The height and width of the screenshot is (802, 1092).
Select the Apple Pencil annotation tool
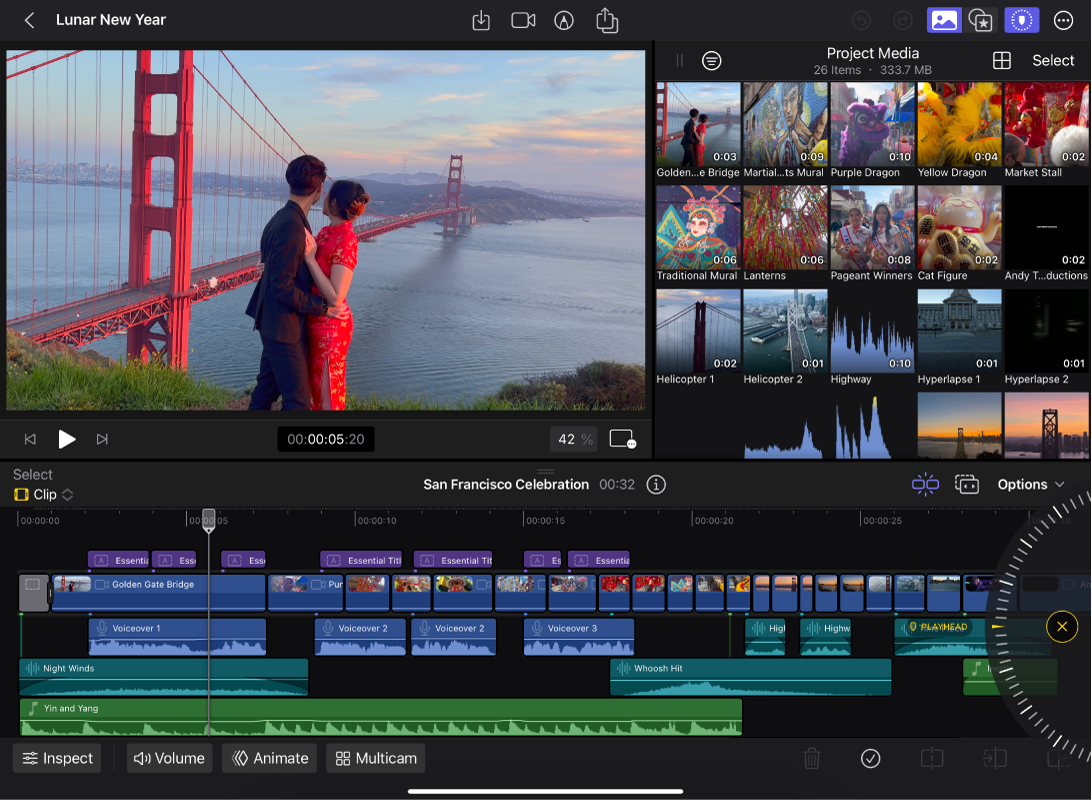[x=563, y=20]
